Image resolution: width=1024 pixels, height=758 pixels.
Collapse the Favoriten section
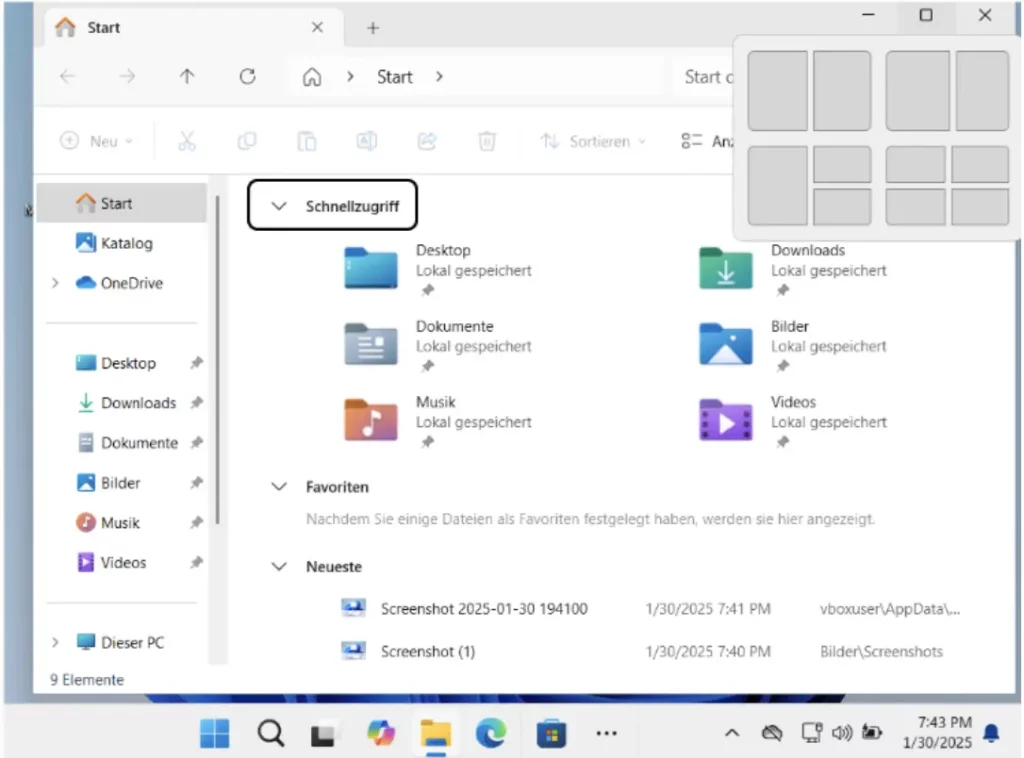point(280,487)
